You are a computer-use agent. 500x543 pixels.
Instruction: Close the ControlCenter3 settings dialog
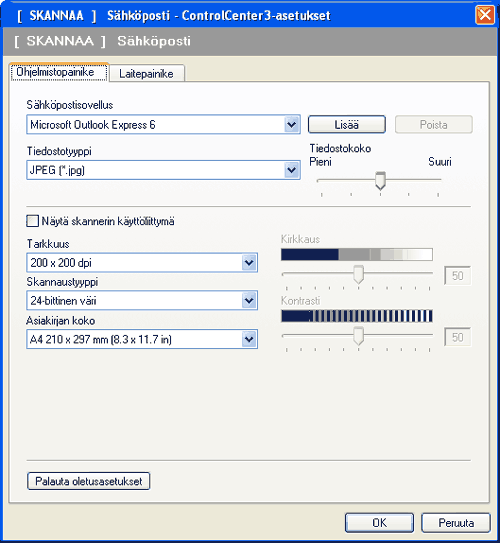click(485, 15)
